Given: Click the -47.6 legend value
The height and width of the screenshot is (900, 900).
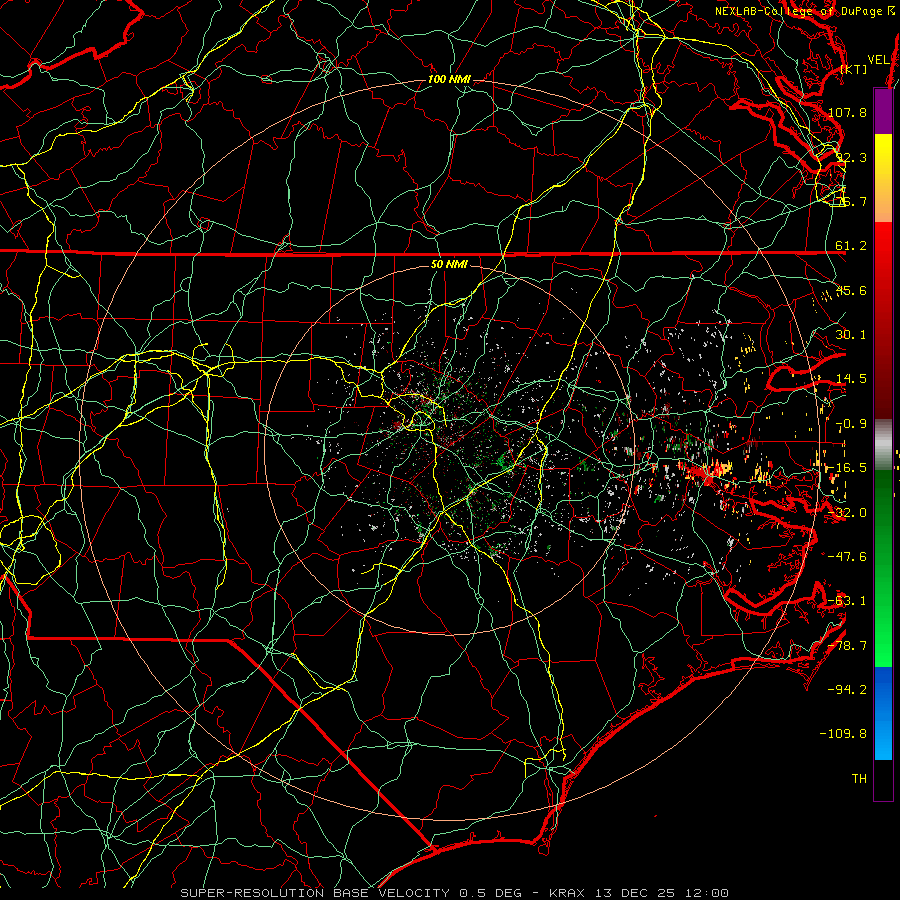Looking at the screenshot, I should [847, 557].
